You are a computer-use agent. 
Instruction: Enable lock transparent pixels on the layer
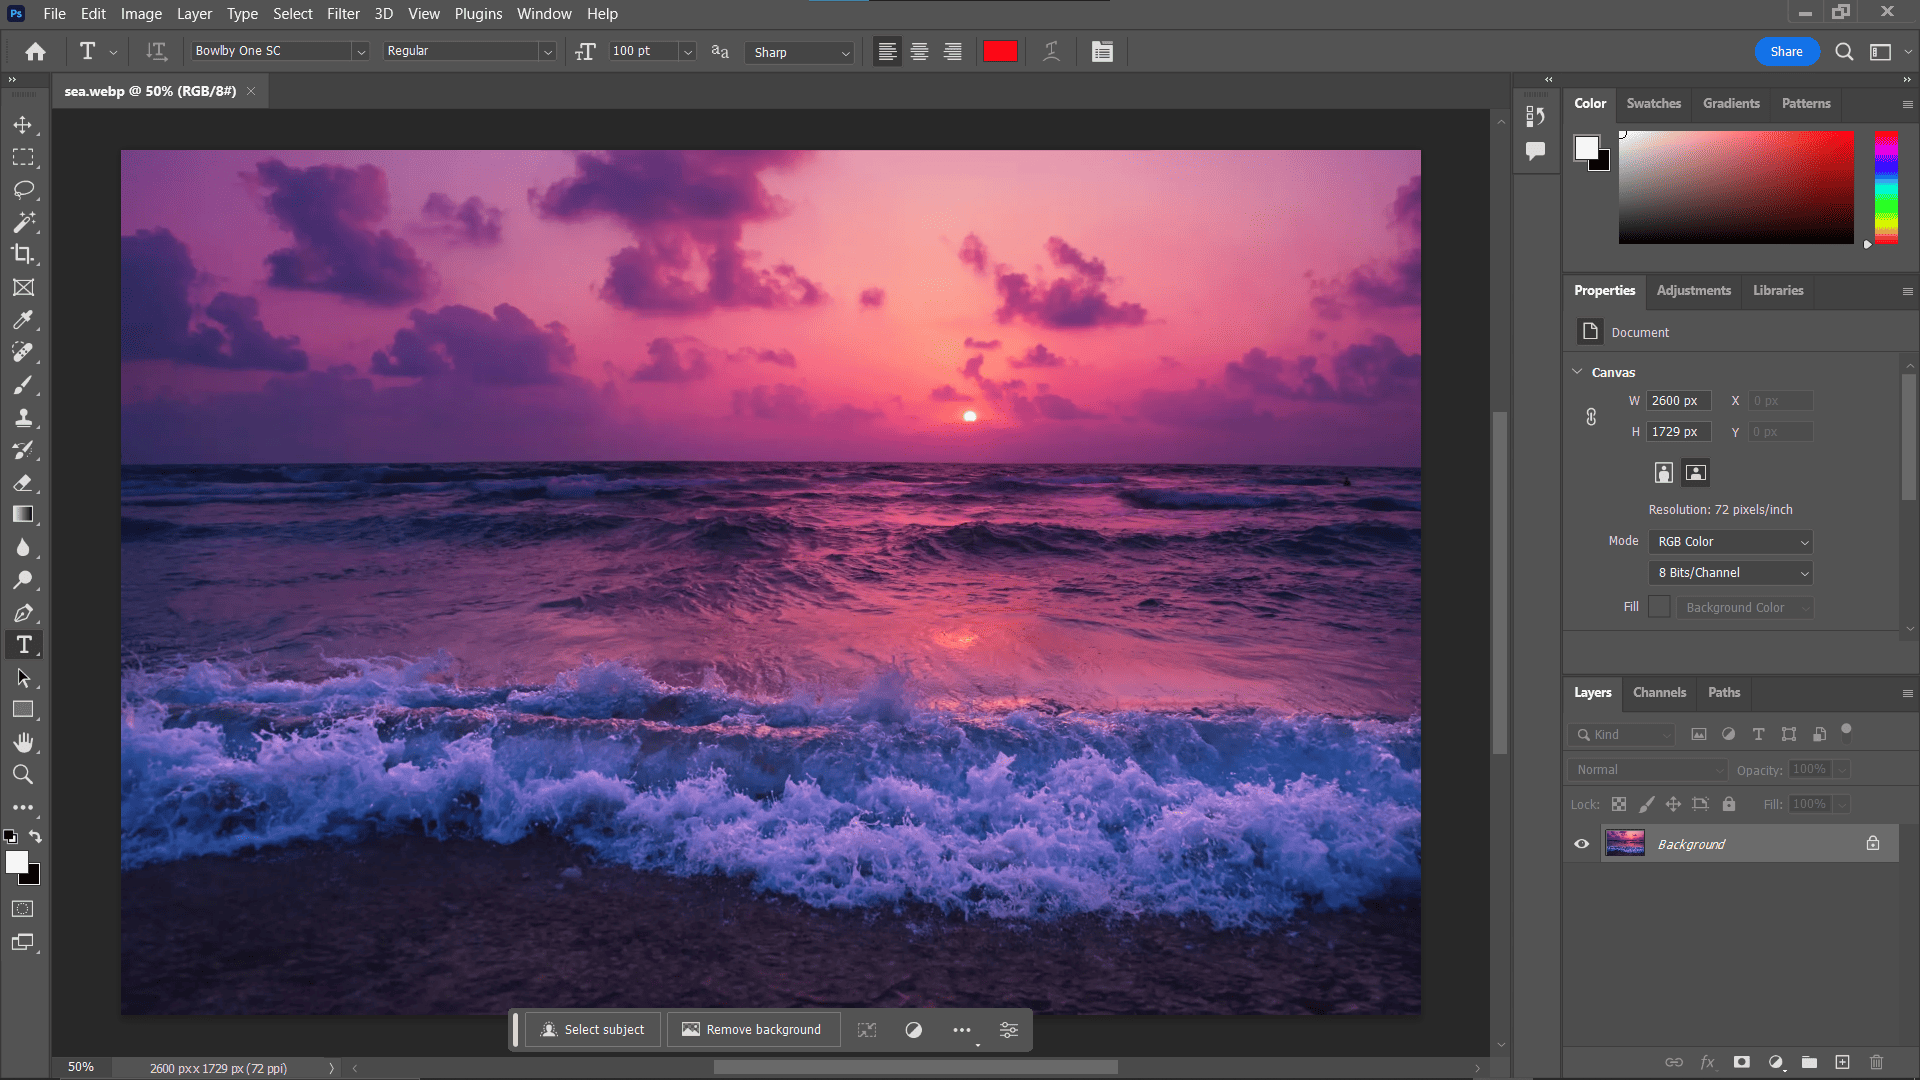click(x=1619, y=803)
